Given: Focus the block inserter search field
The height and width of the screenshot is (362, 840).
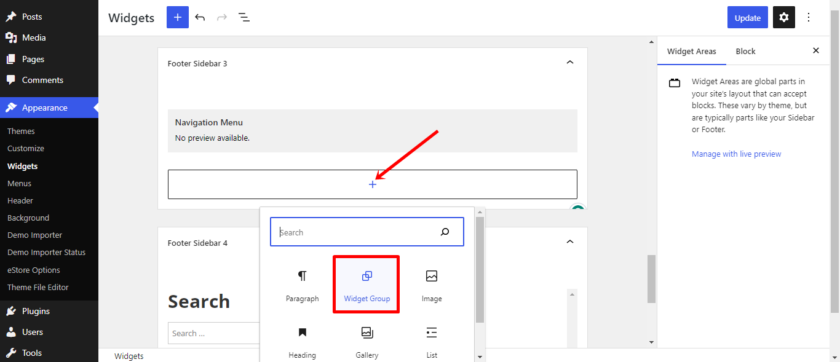Looking at the screenshot, I should tap(367, 232).
